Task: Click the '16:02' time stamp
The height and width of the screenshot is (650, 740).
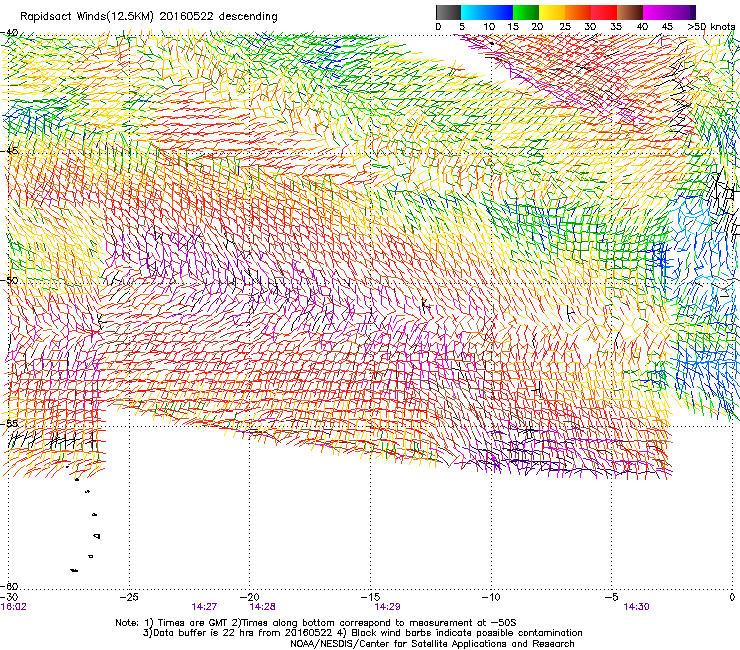Action: click(x=14, y=607)
